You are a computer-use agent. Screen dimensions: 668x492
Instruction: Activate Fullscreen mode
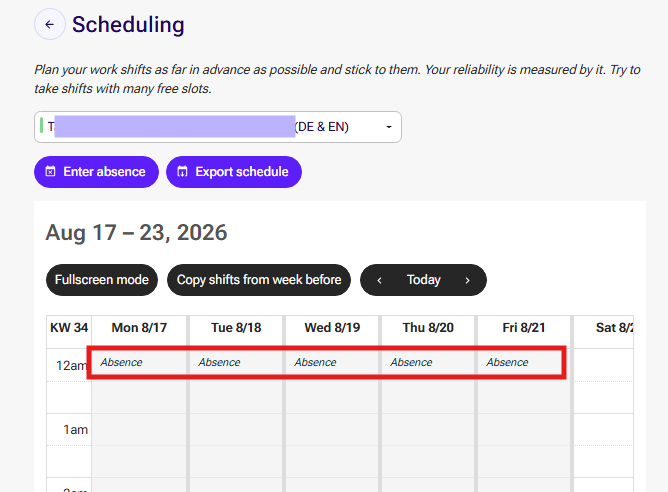(102, 280)
